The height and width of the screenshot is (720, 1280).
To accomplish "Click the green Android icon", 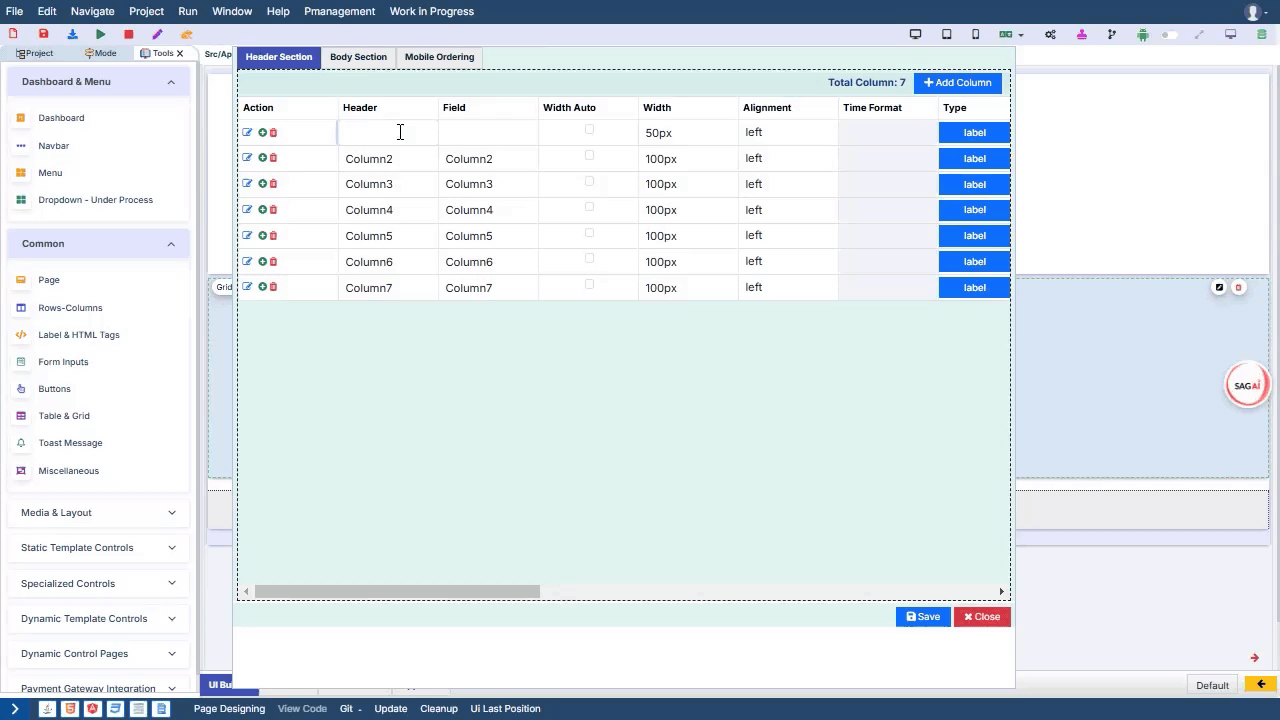I will (1142, 34).
